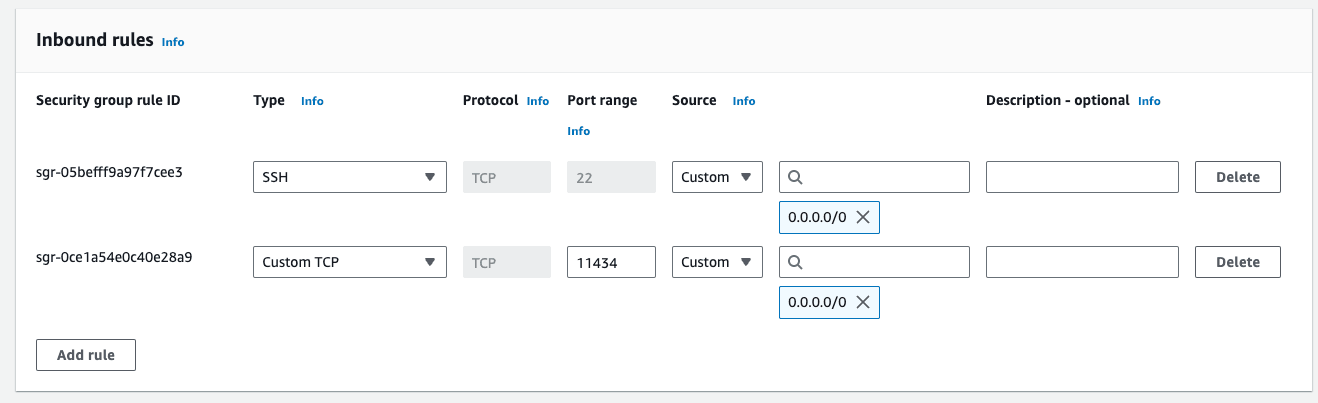The width and height of the screenshot is (1318, 403).
Task: Click port range field showing 11434
Action: click(611, 262)
